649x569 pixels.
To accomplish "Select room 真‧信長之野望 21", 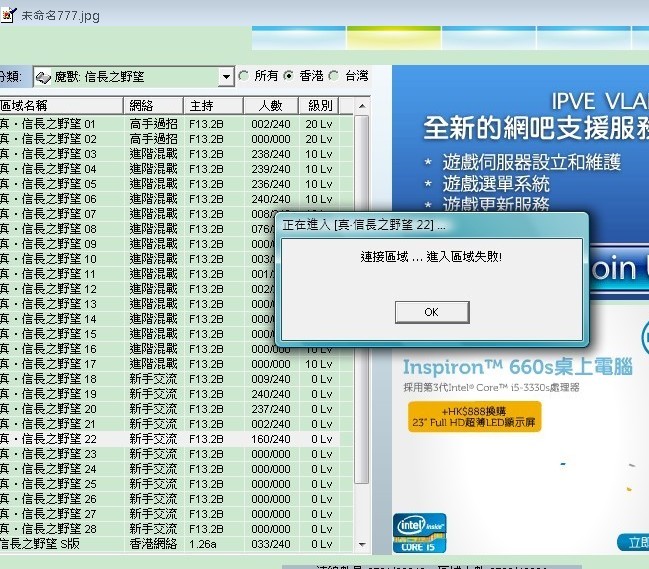I will tap(170, 424).
